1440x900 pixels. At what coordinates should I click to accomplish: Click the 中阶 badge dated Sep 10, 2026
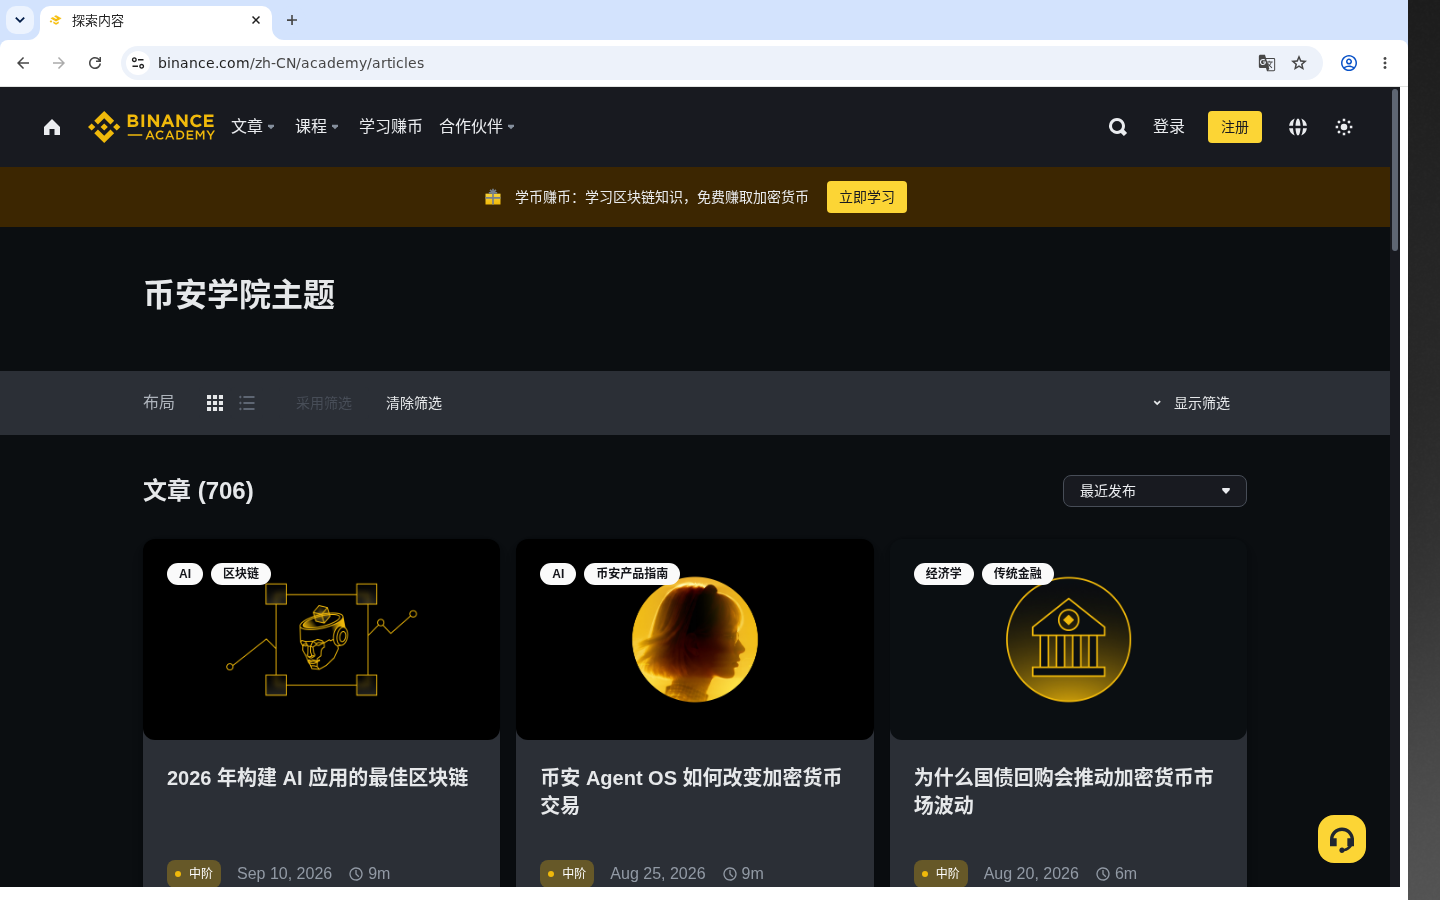[194, 873]
